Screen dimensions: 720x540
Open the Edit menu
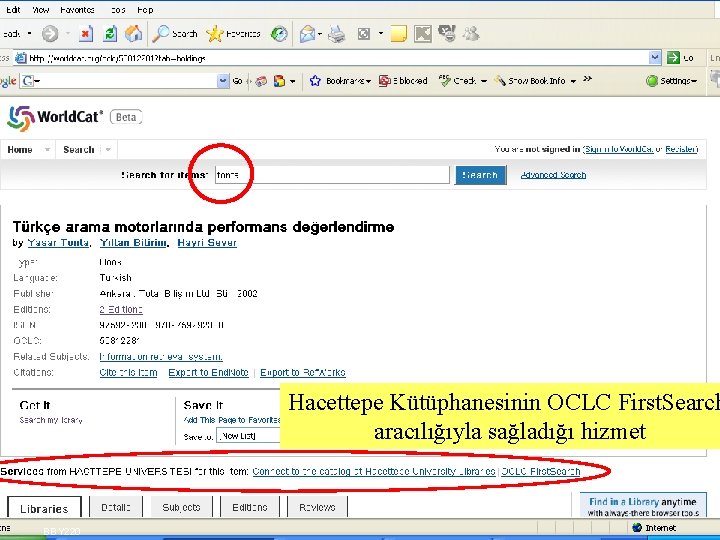click(13, 10)
